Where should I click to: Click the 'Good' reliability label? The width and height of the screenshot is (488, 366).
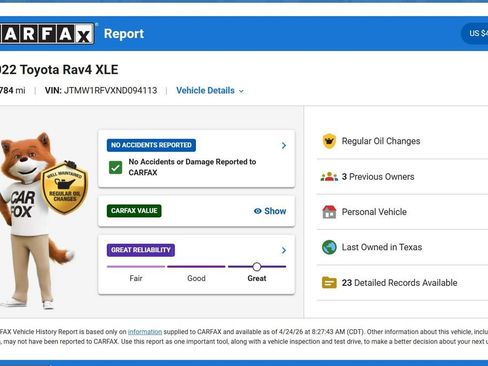point(196,278)
